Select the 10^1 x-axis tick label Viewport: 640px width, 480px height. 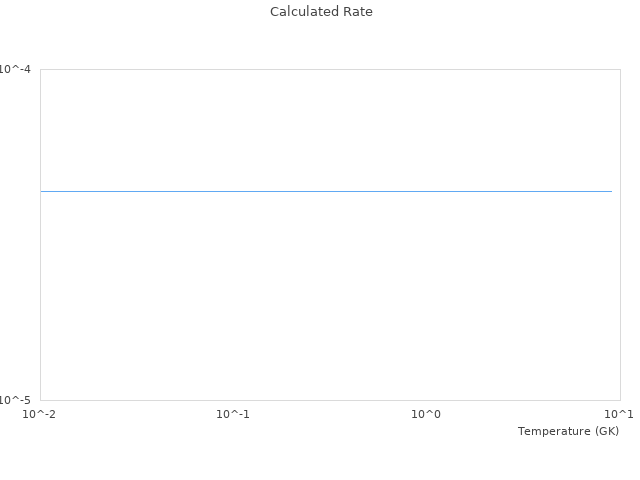point(619,414)
